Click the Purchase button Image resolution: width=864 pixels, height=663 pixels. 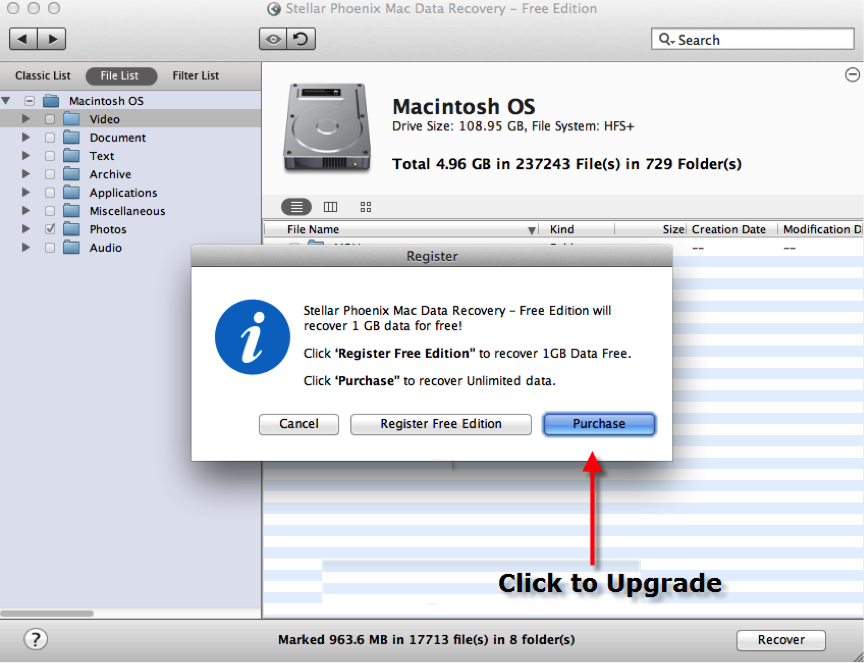599,424
